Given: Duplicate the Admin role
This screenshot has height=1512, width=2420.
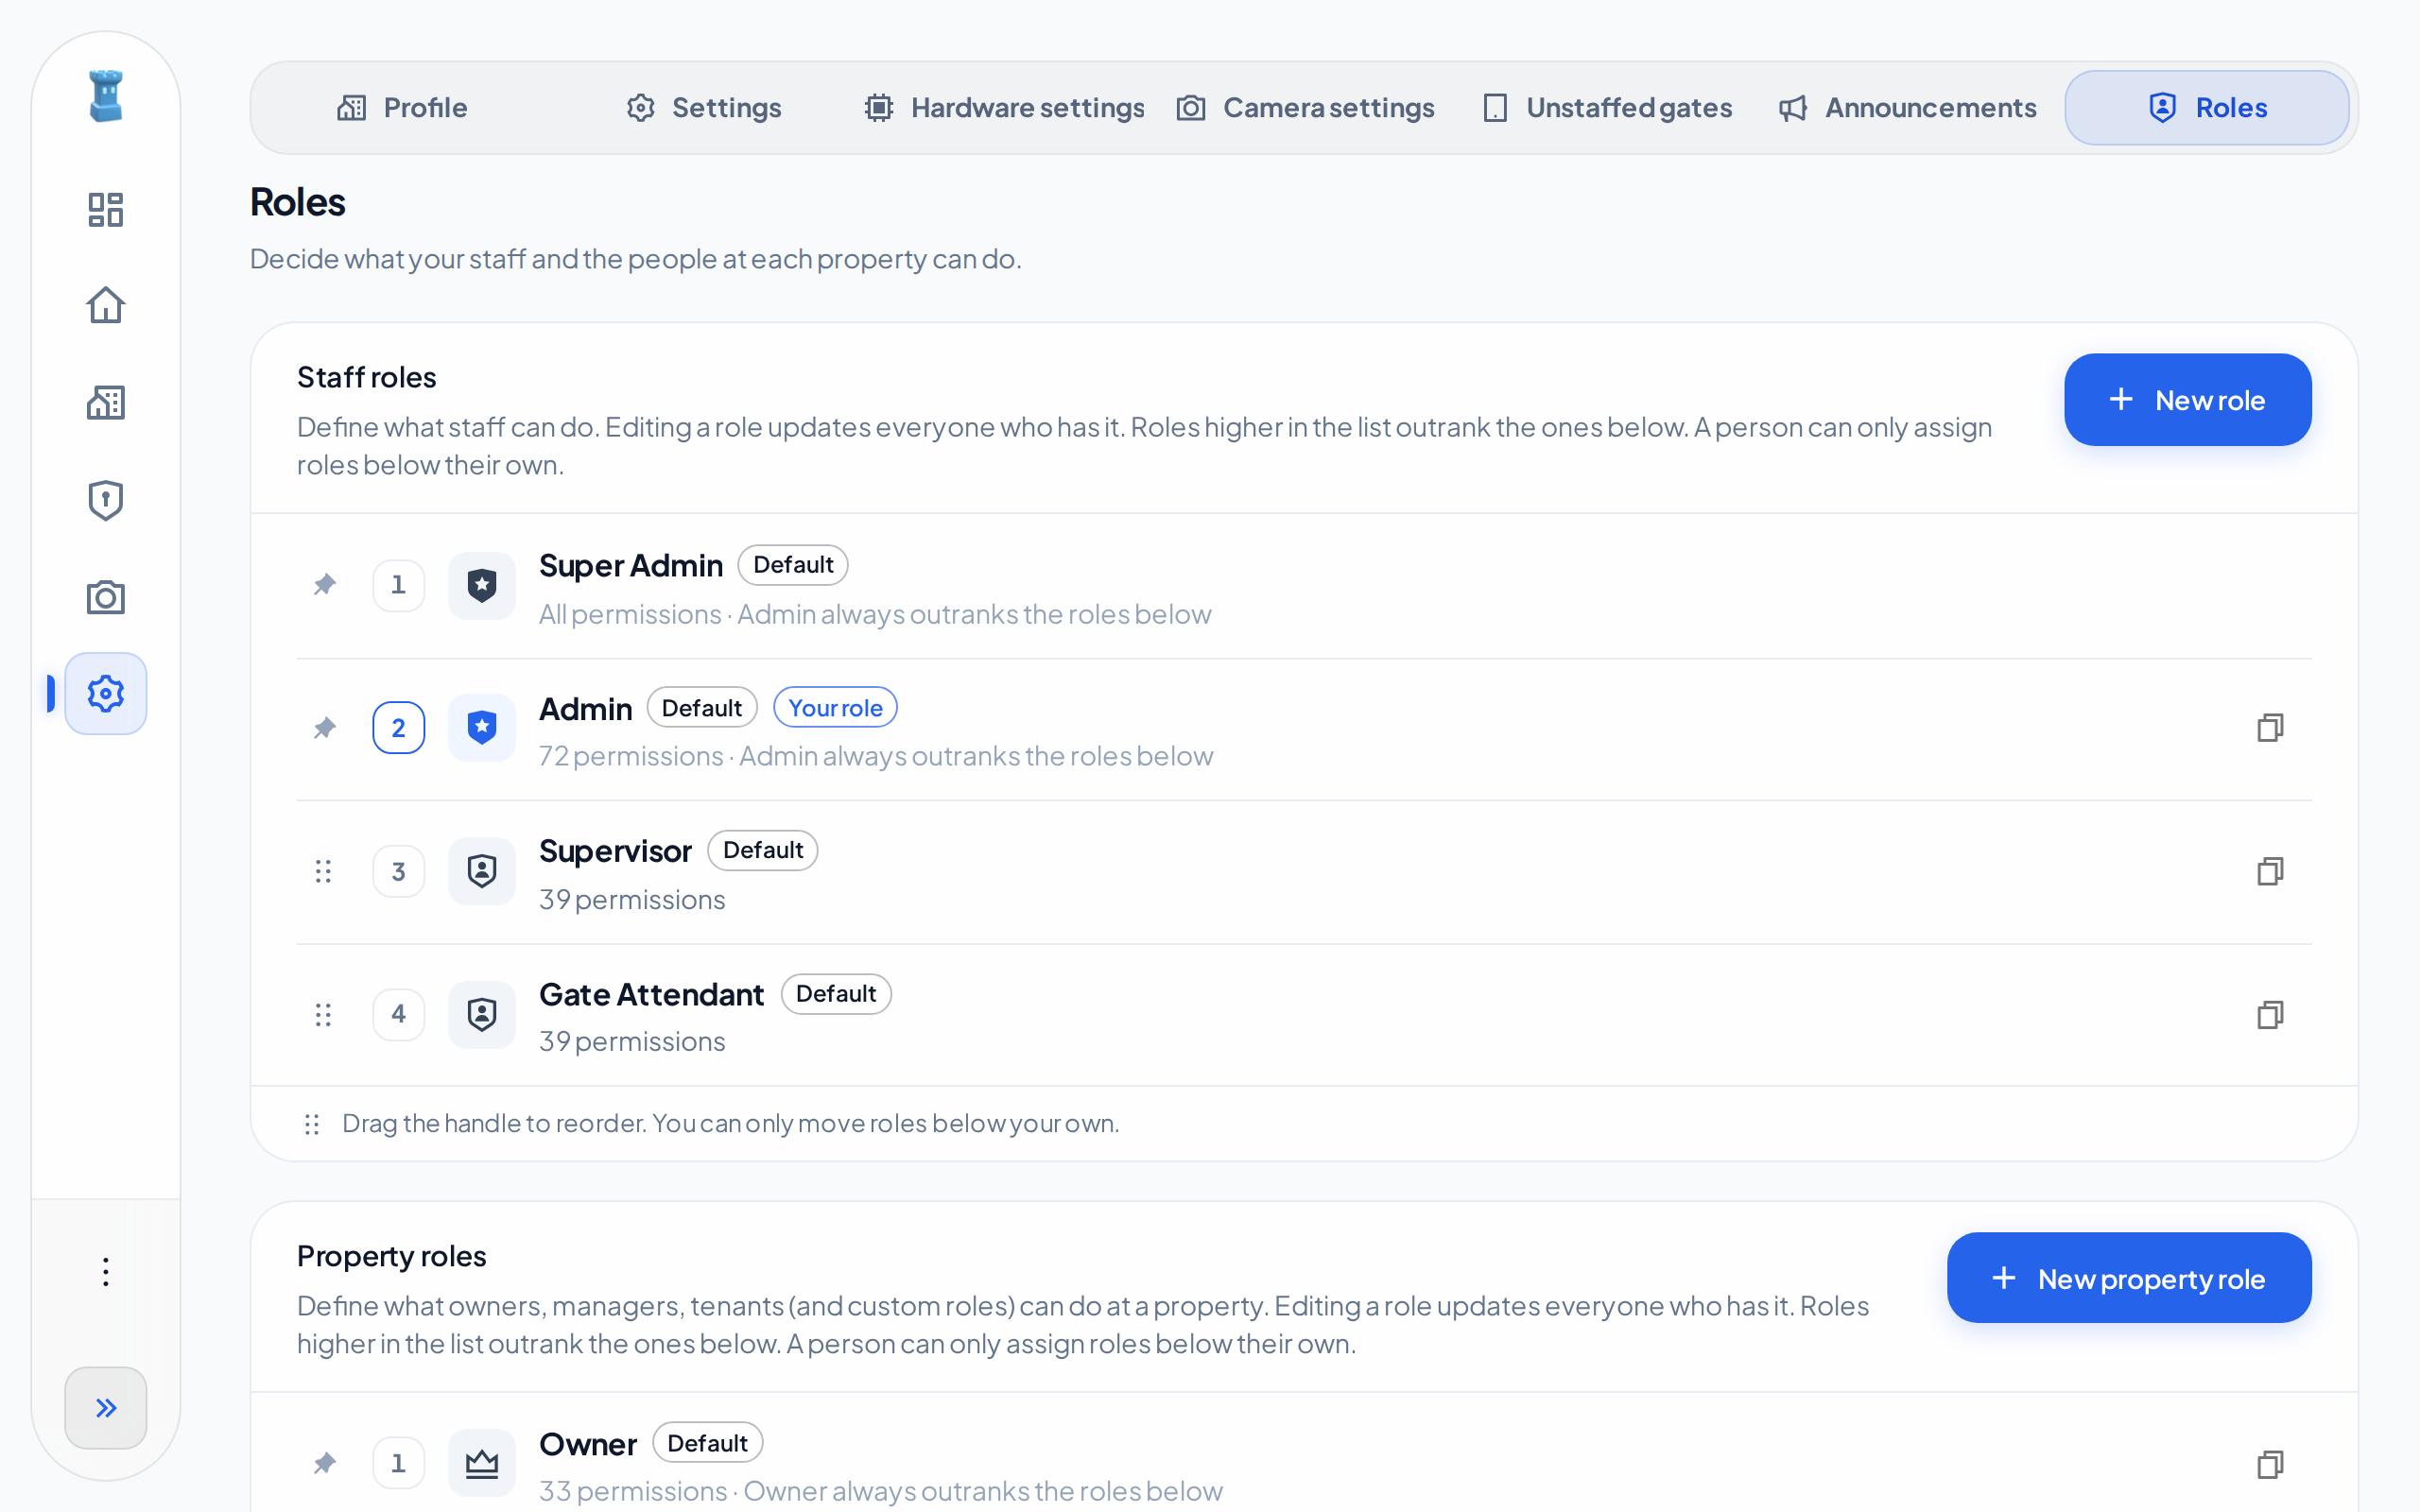Looking at the screenshot, I should click(x=2269, y=727).
